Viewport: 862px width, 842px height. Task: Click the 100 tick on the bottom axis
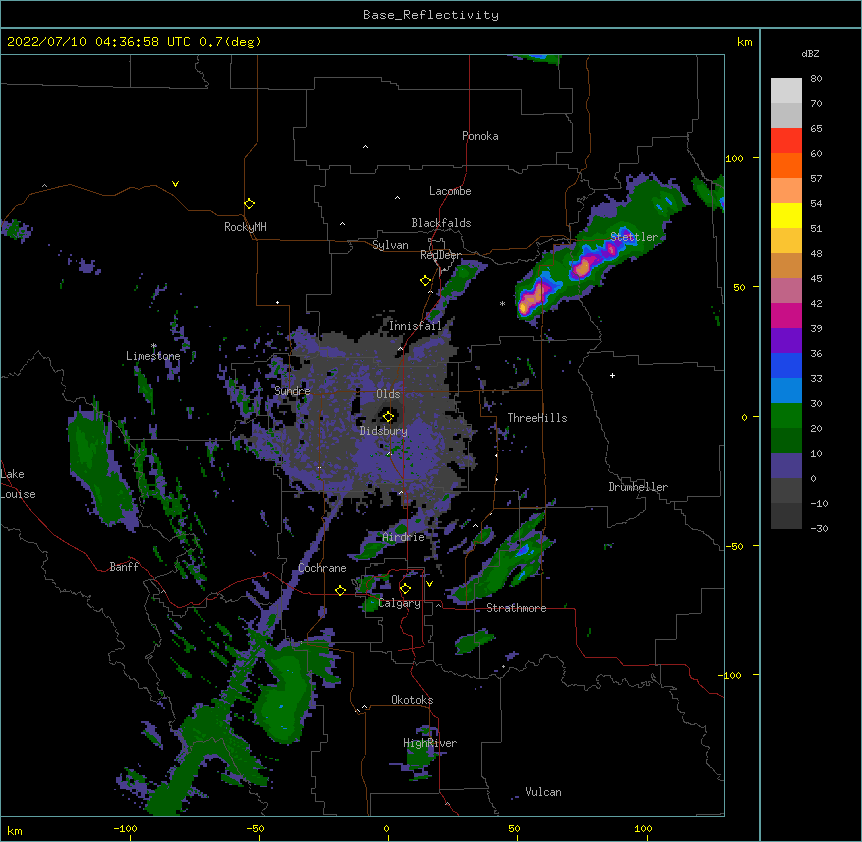(643, 828)
